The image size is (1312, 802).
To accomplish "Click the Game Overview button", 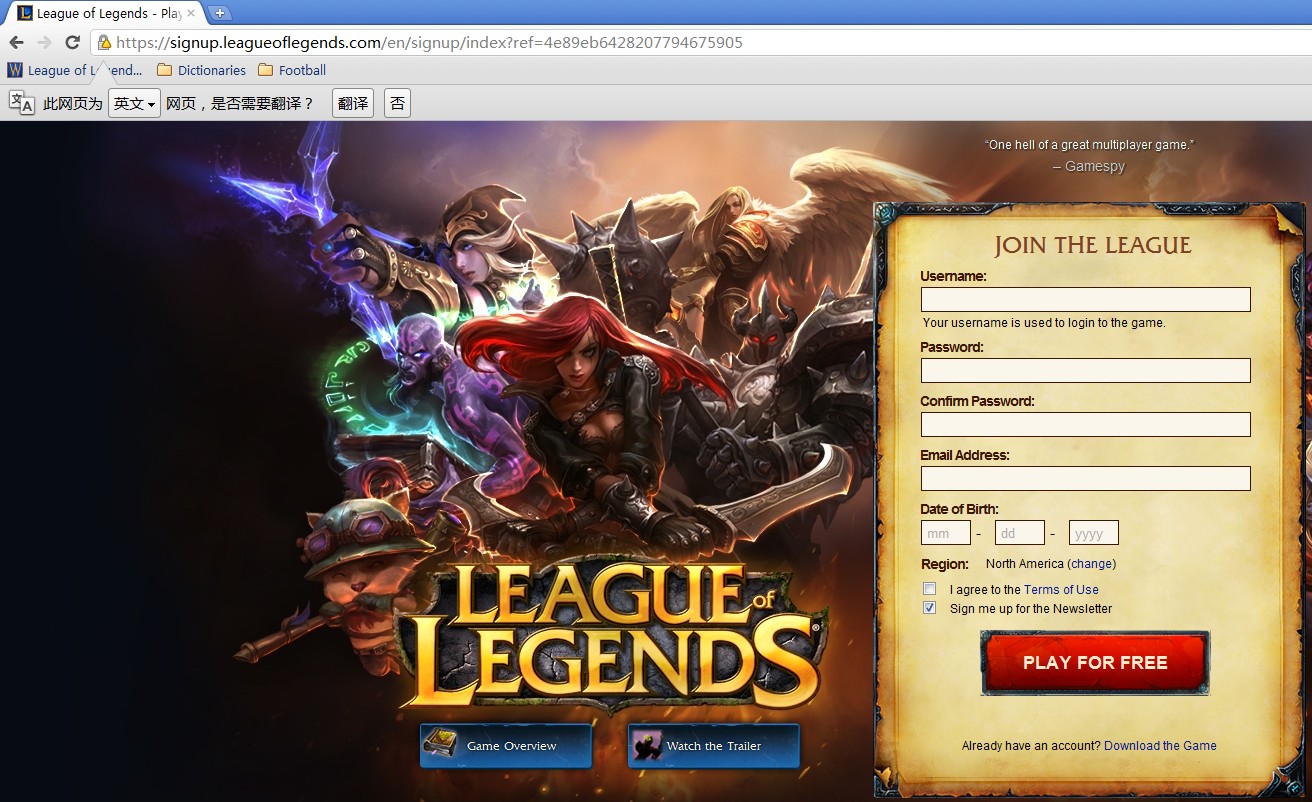I will point(506,746).
